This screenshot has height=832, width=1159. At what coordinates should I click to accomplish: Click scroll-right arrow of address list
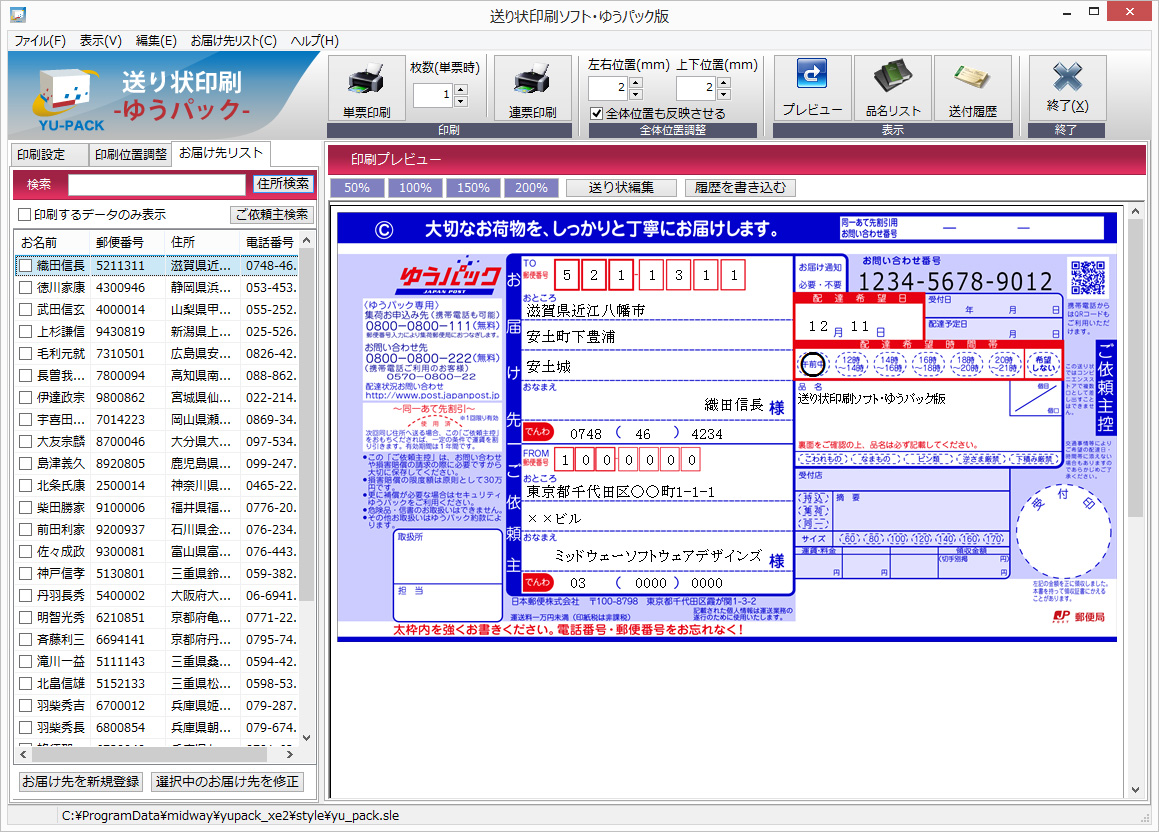click(290, 754)
